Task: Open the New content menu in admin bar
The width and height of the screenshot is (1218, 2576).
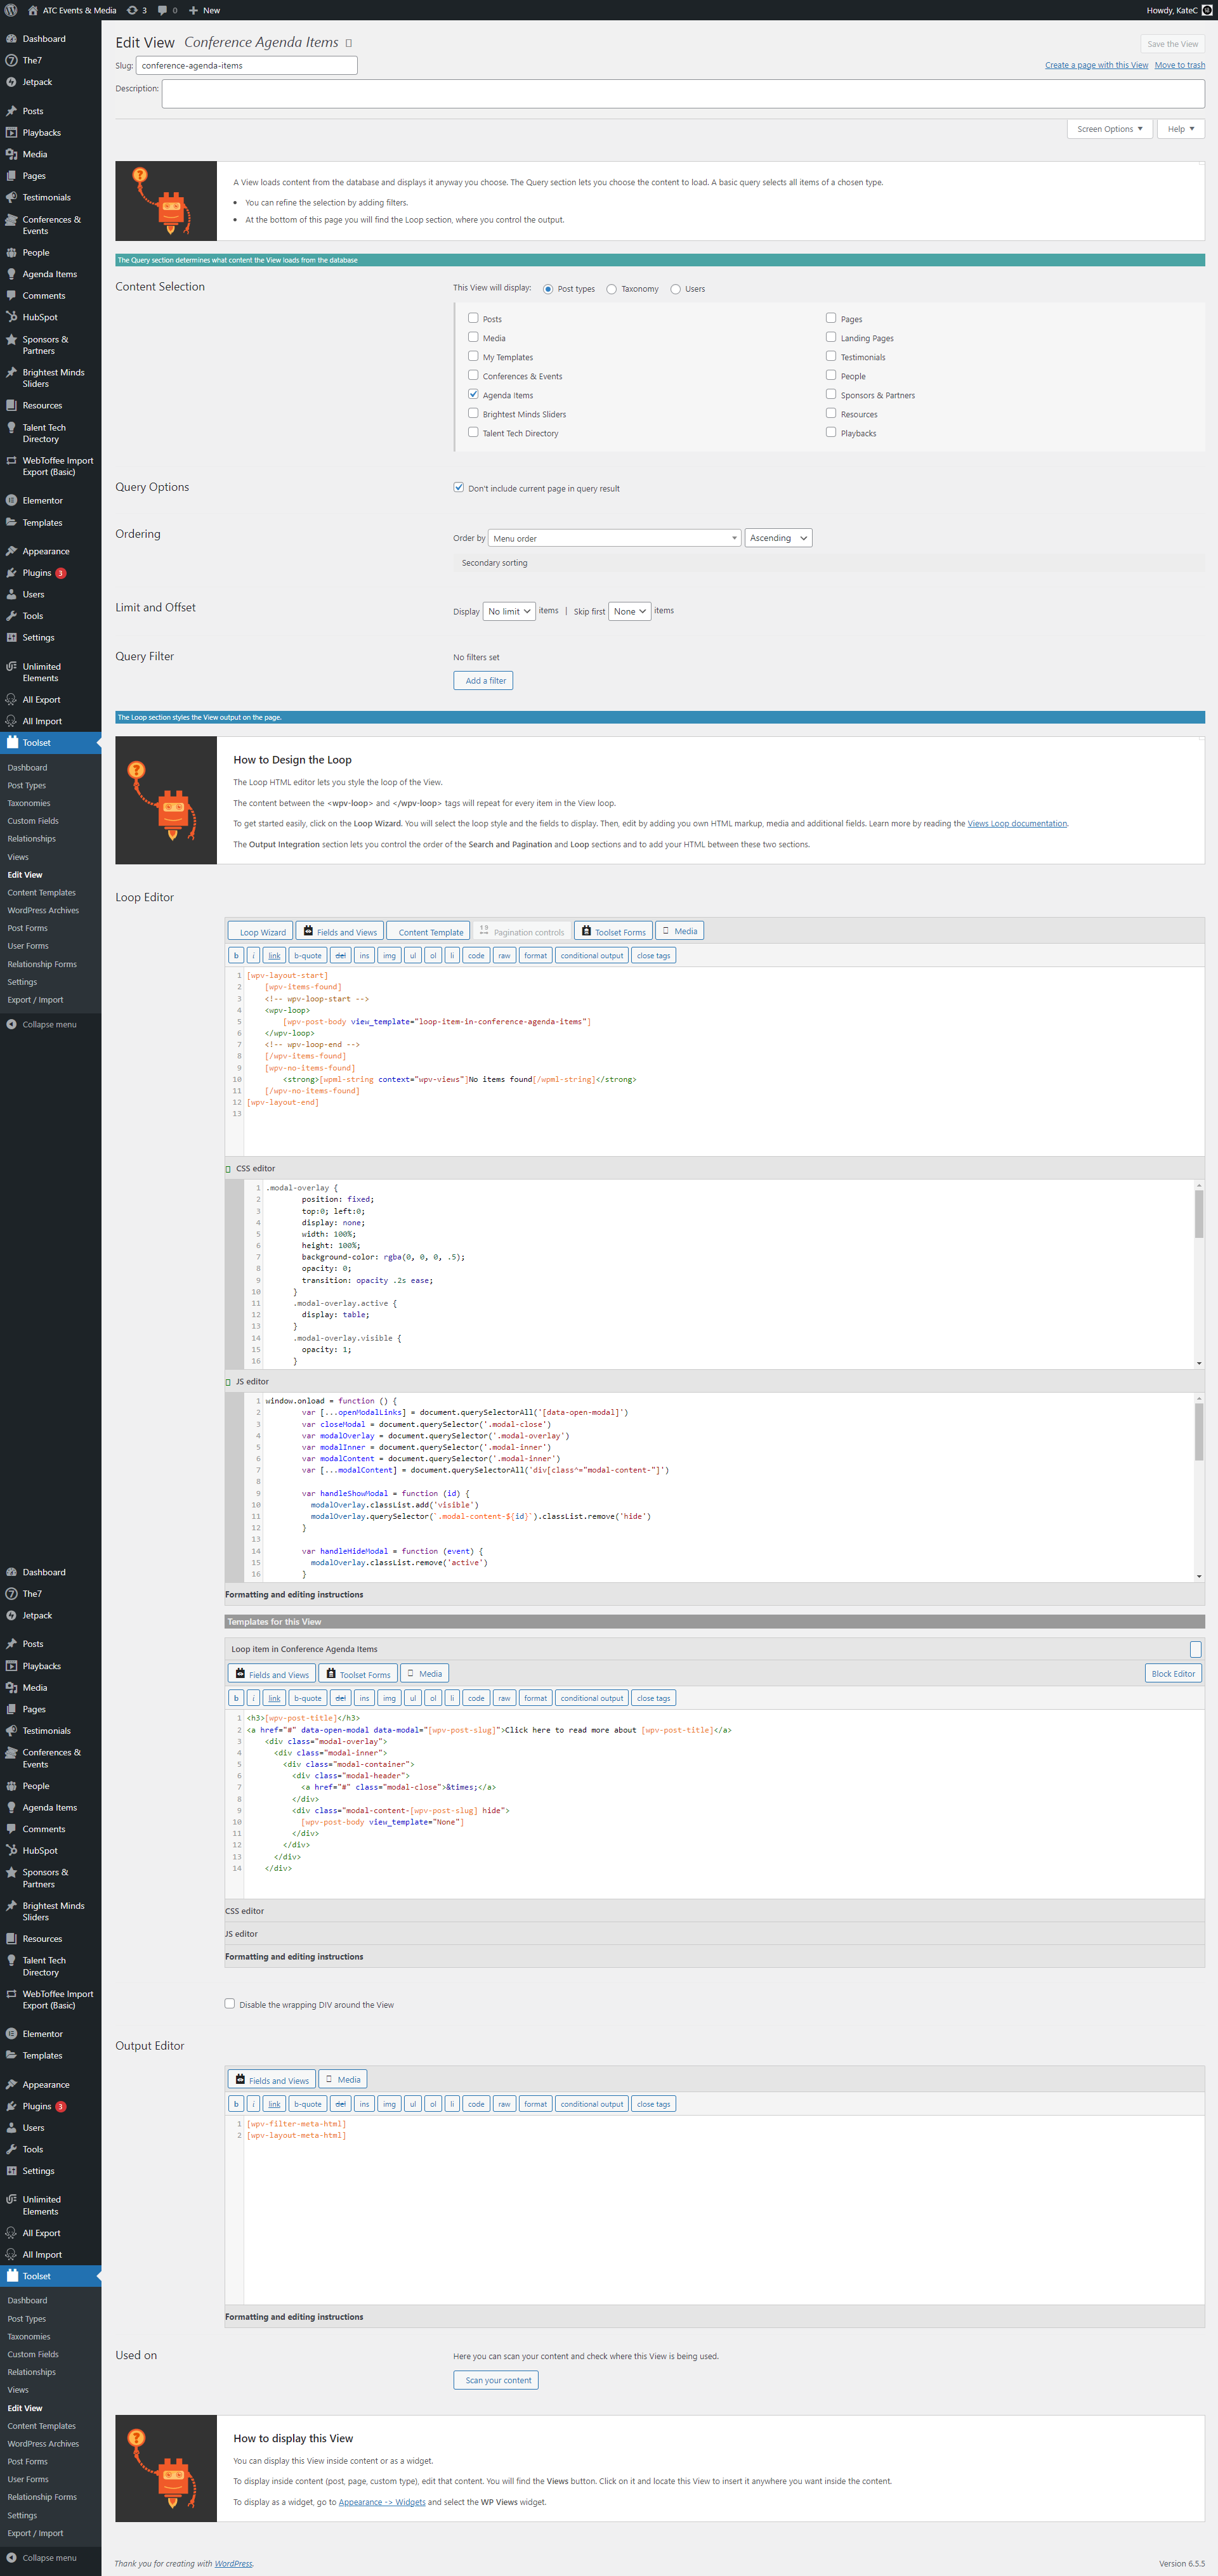Action: coord(204,10)
